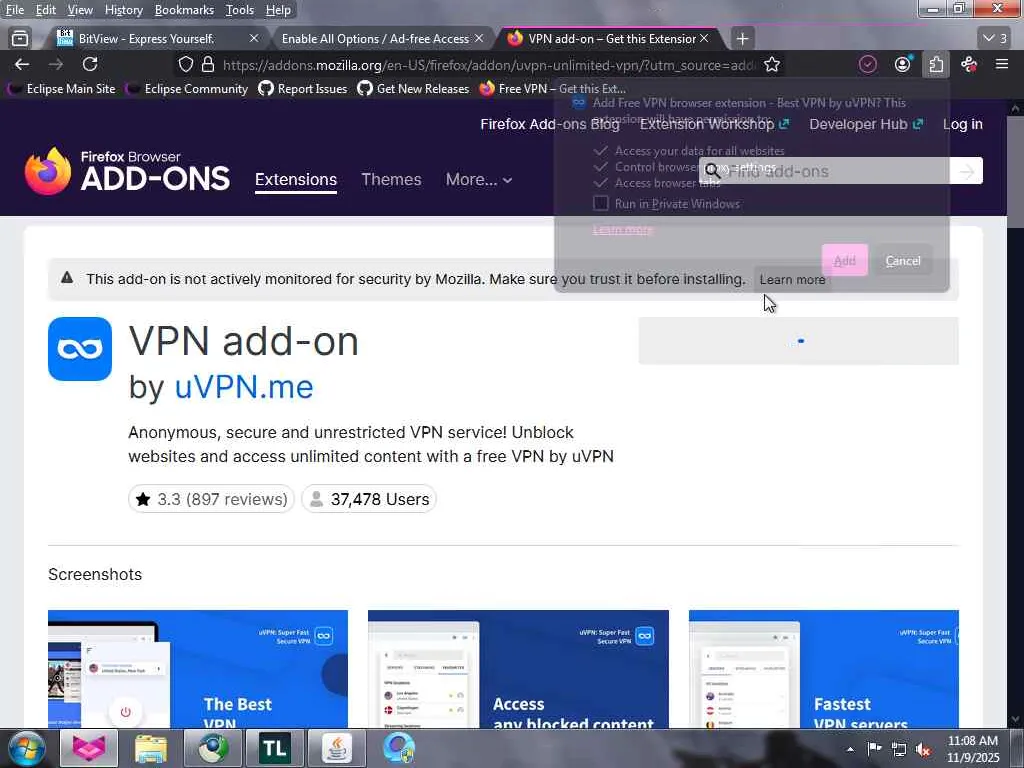Open the History menu
The width and height of the screenshot is (1024, 768).
point(123,10)
